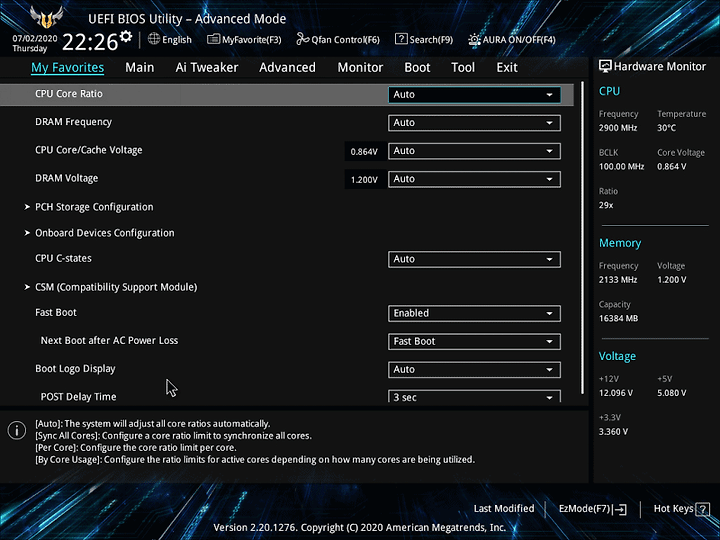Open the Ai Tweaker tab

click(207, 68)
